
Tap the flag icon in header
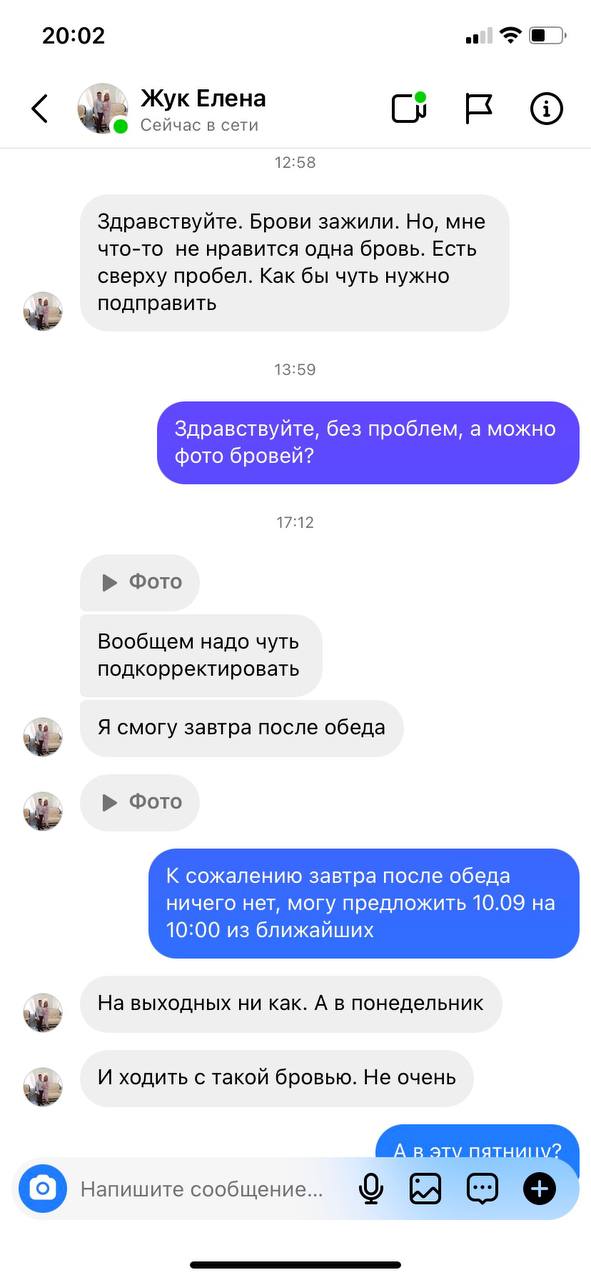click(x=479, y=108)
